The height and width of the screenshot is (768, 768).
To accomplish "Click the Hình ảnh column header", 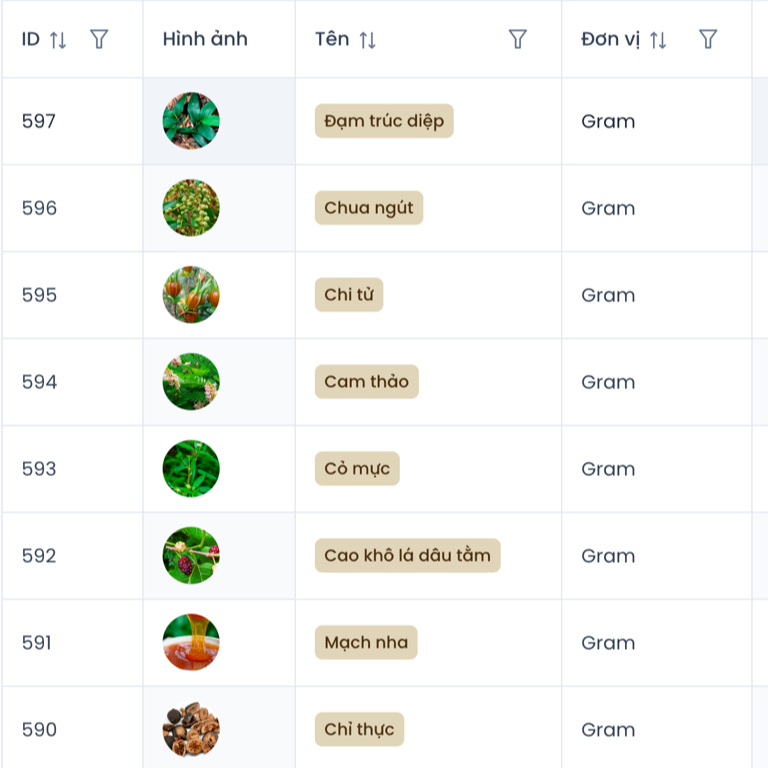I will point(205,39).
